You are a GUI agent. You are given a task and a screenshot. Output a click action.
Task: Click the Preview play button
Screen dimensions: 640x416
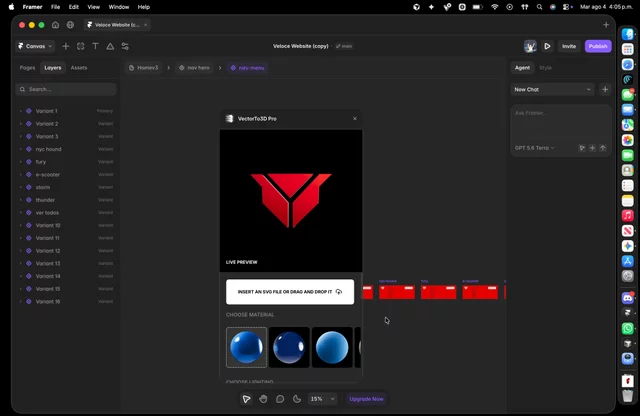(547, 46)
